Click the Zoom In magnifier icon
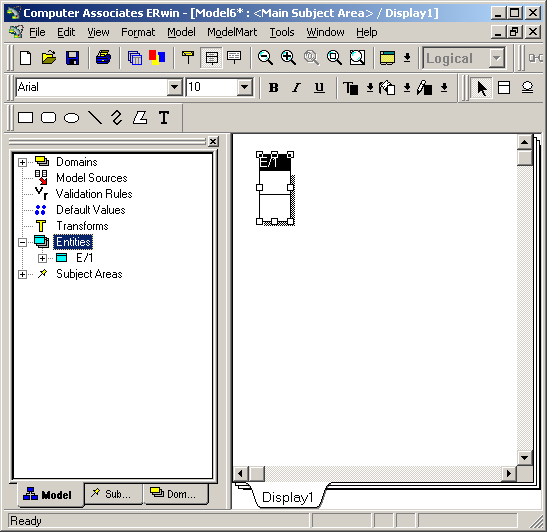Image resolution: width=547 pixels, height=532 pixels. 289,58
